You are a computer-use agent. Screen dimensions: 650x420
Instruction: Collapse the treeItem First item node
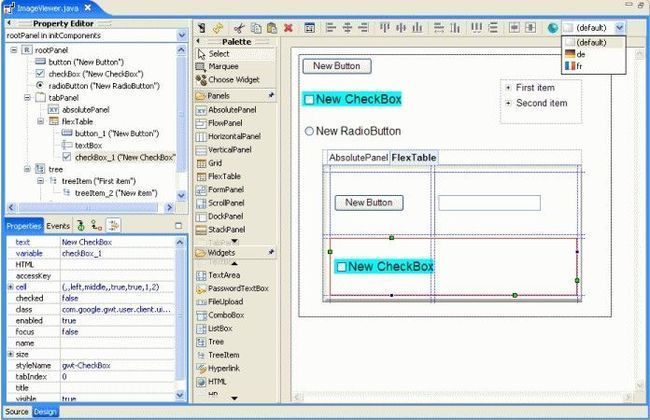pos(41,181)
